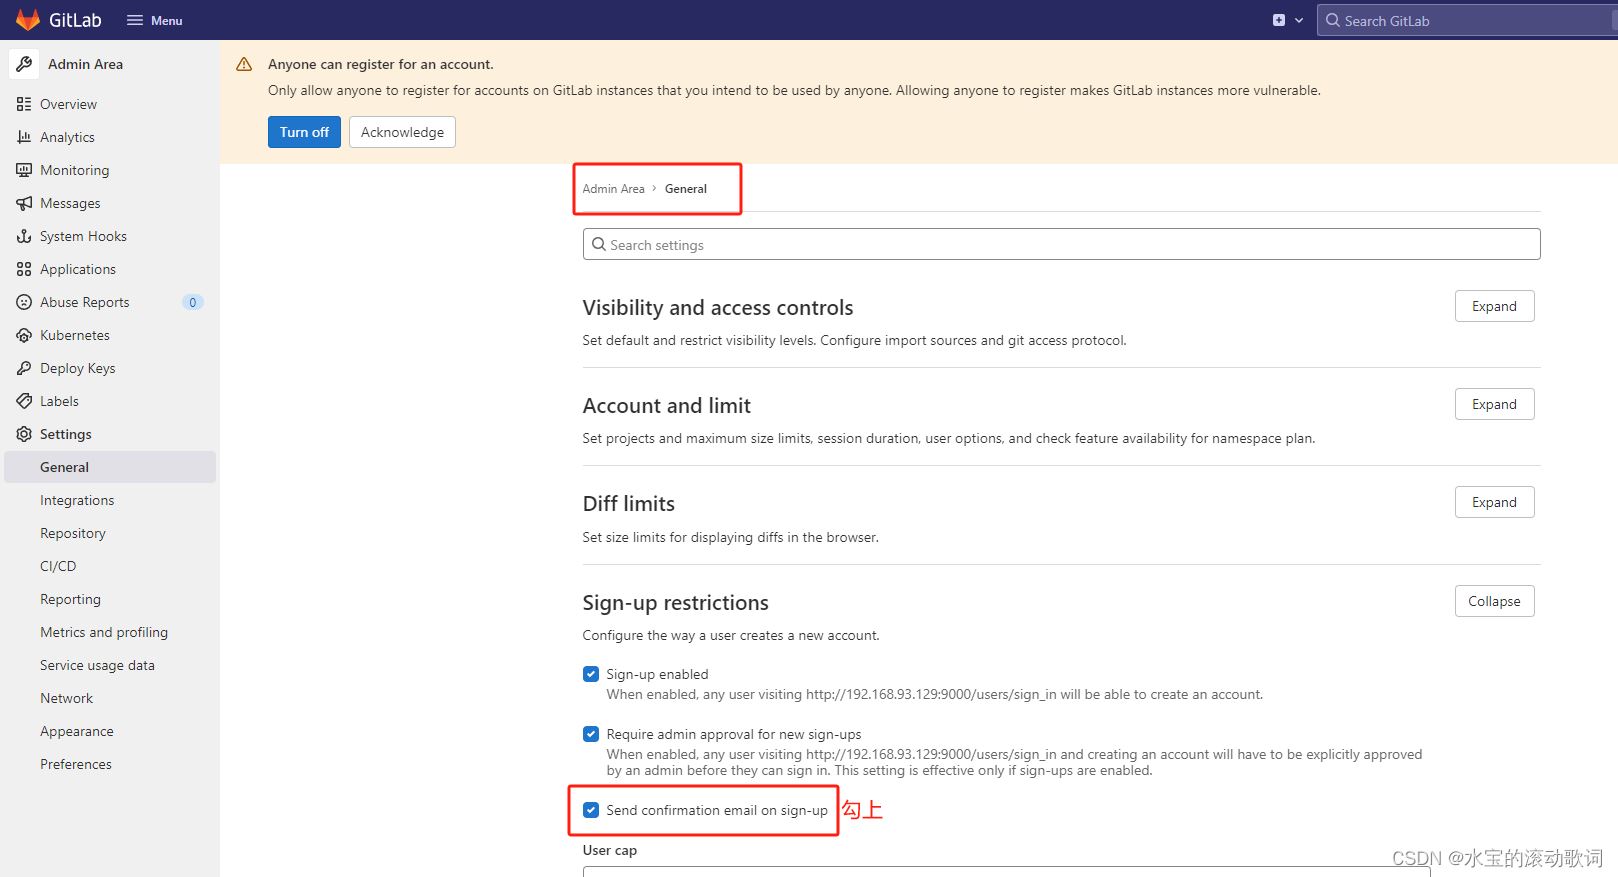Click into Search settings field

[1061, 244]
